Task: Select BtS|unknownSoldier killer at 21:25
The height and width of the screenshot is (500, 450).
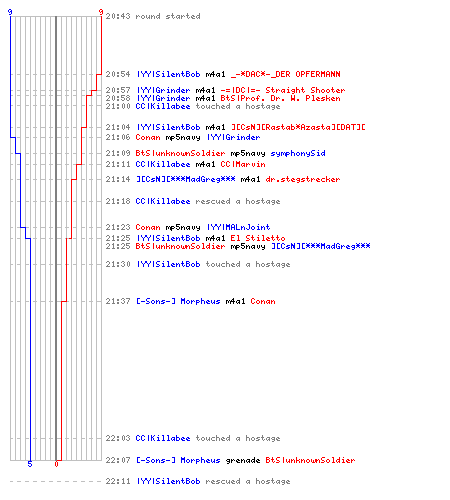Action: click(180, 246)
